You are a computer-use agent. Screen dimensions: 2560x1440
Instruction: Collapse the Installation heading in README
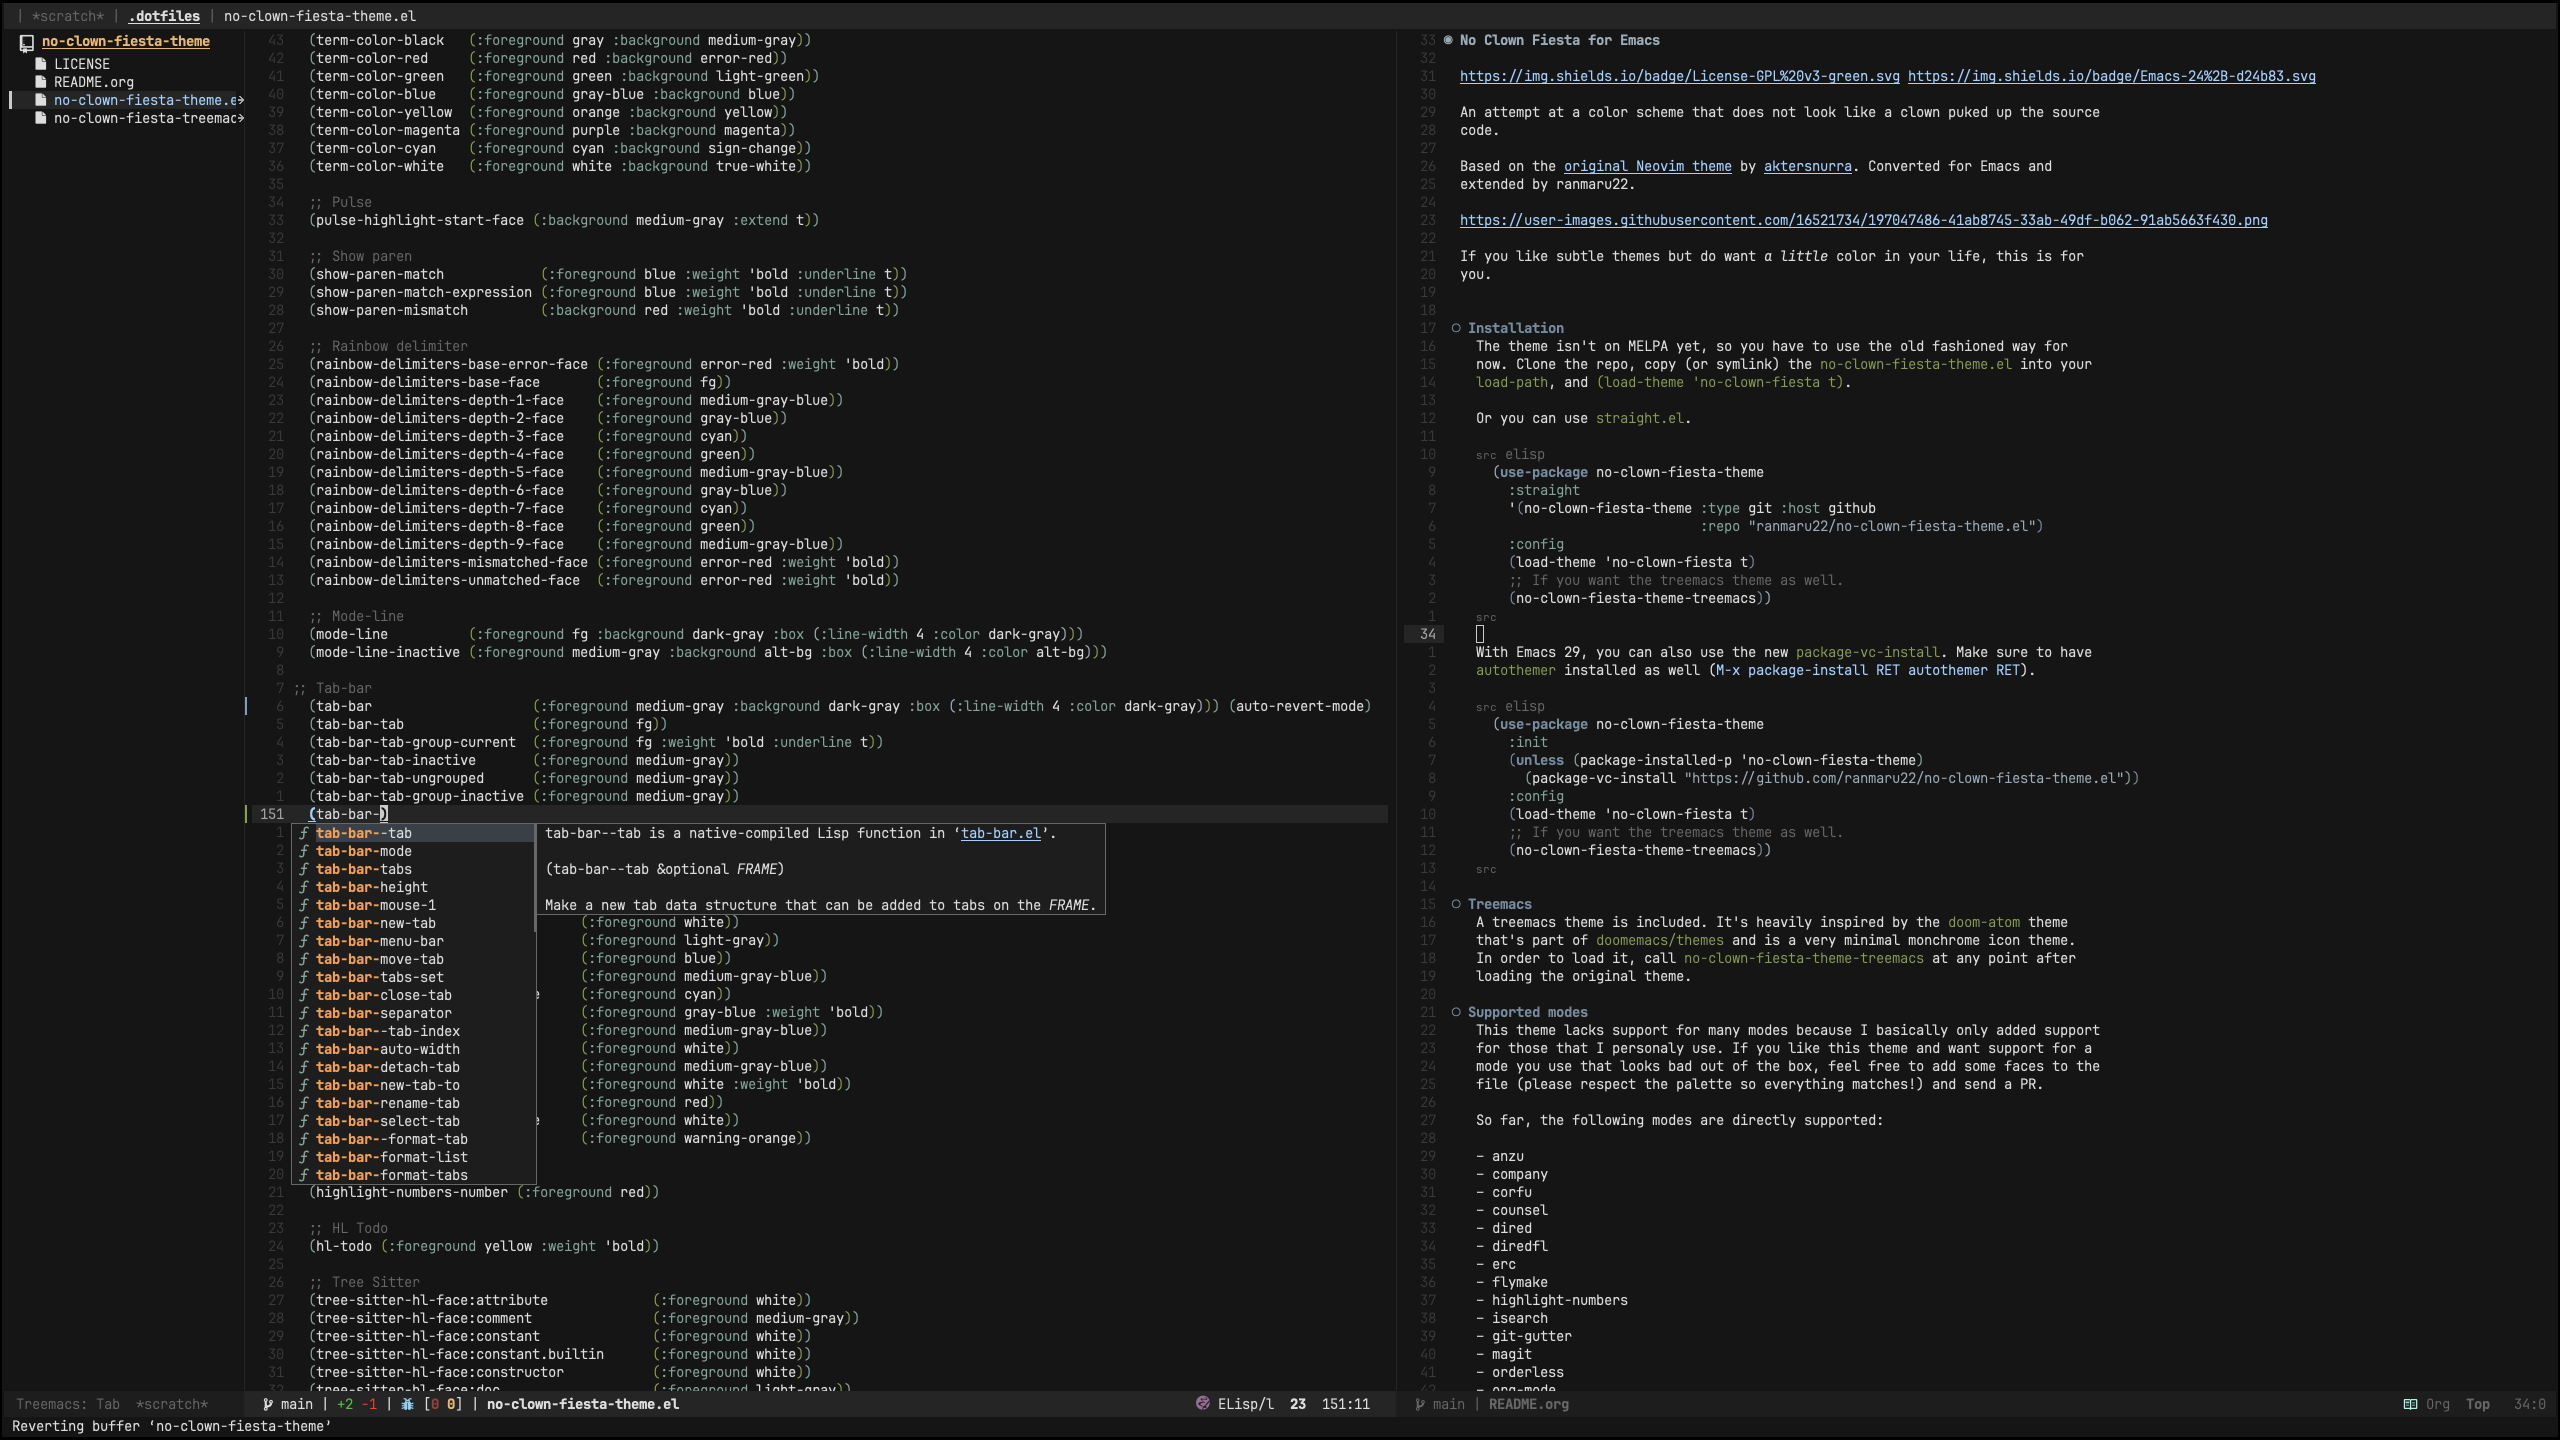click(x=1455, y=328)
